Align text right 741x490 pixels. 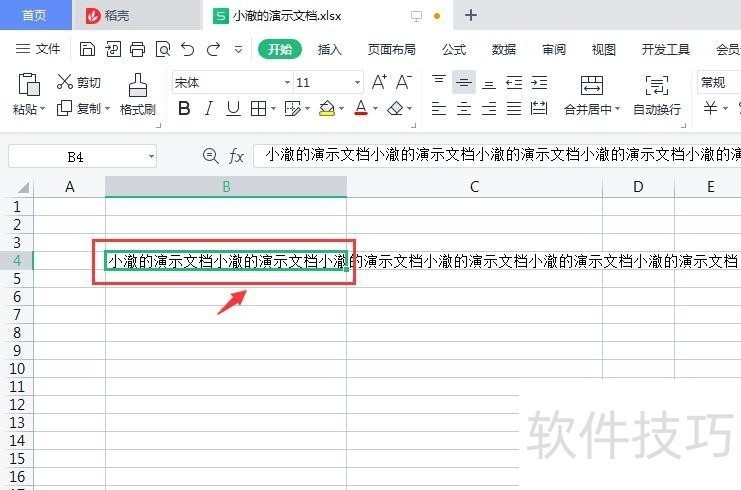(x=489, y=109)
